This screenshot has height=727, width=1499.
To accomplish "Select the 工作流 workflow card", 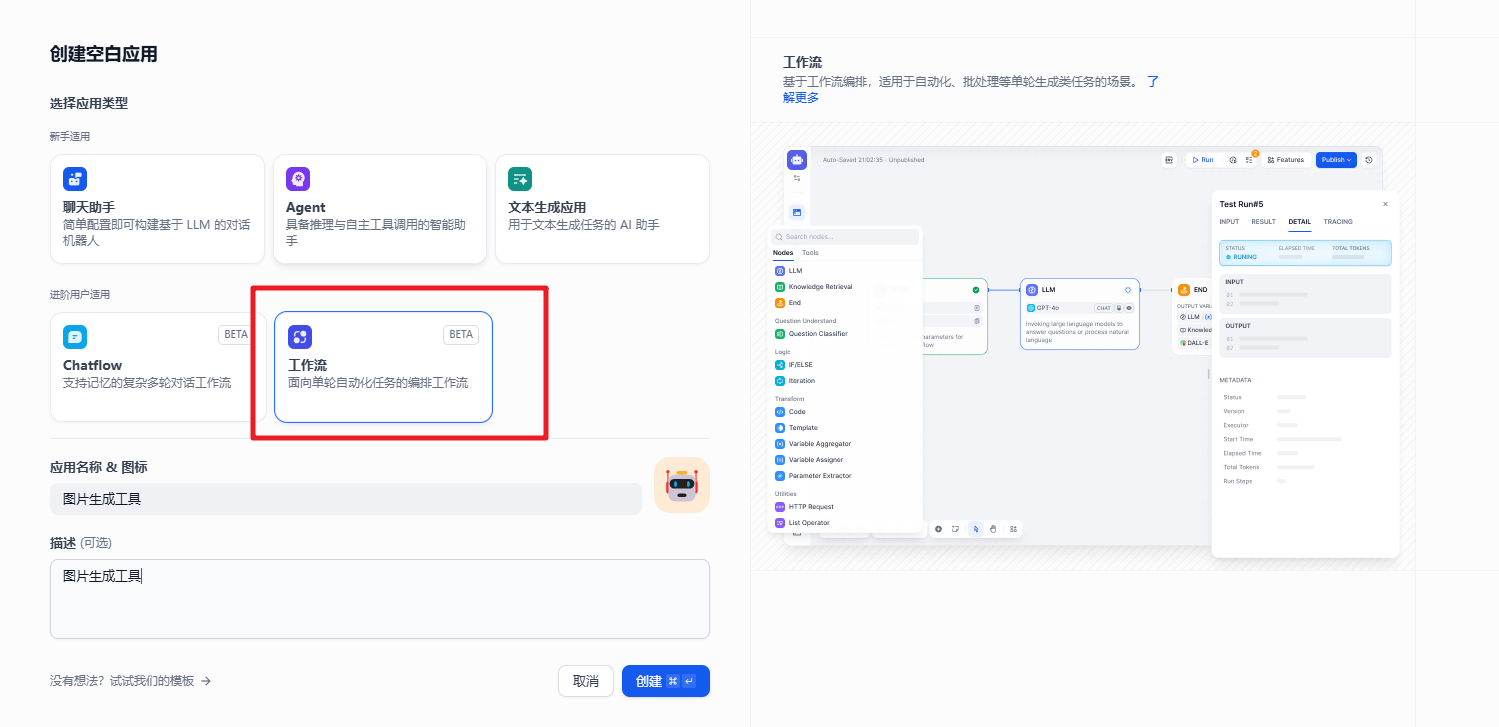I will point(383,367).
